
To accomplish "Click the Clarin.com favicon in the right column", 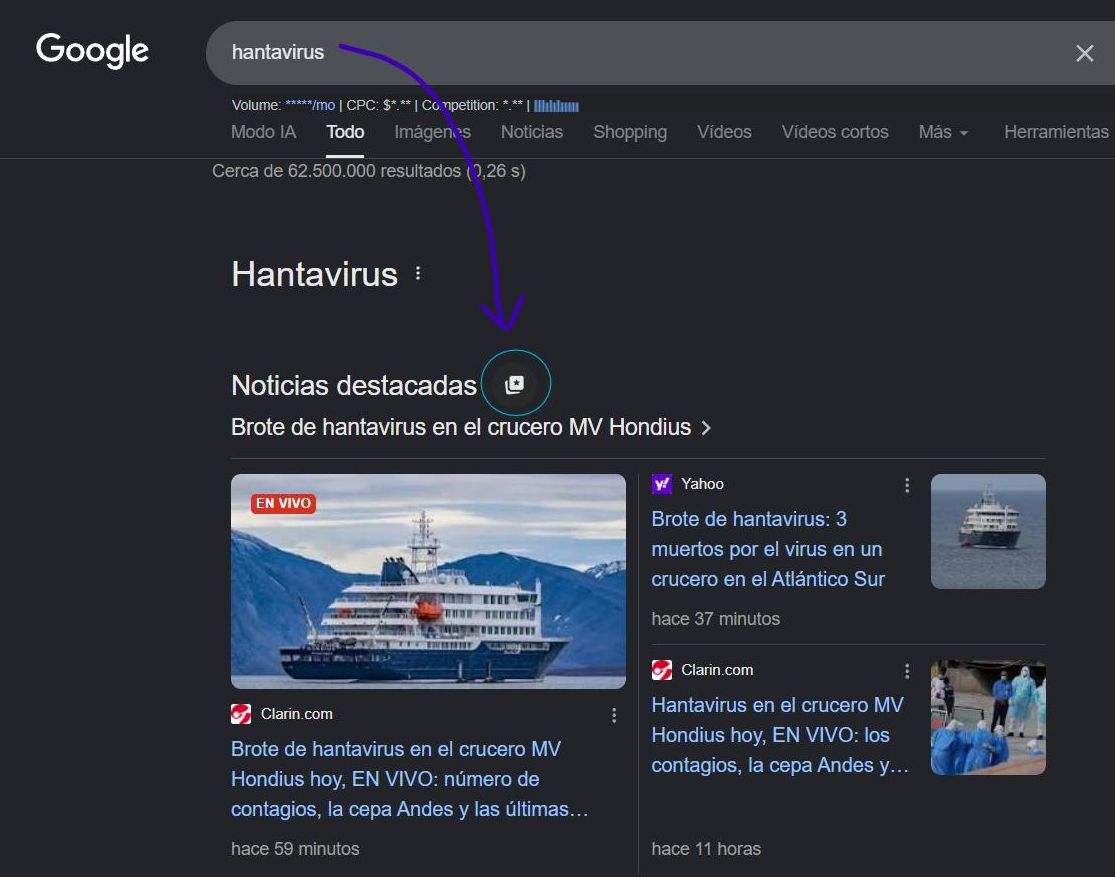I will (x=662, y=670).
